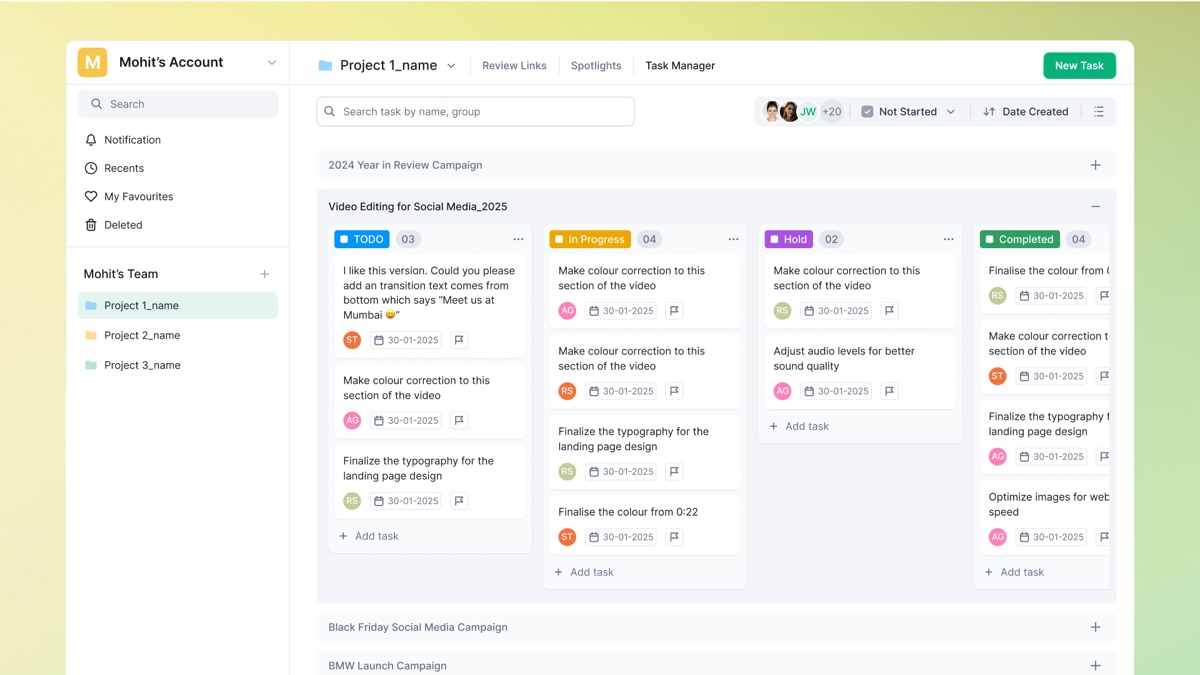
Task: Click flag on 'I like this version' card
Action: click(x=459, y=340)
